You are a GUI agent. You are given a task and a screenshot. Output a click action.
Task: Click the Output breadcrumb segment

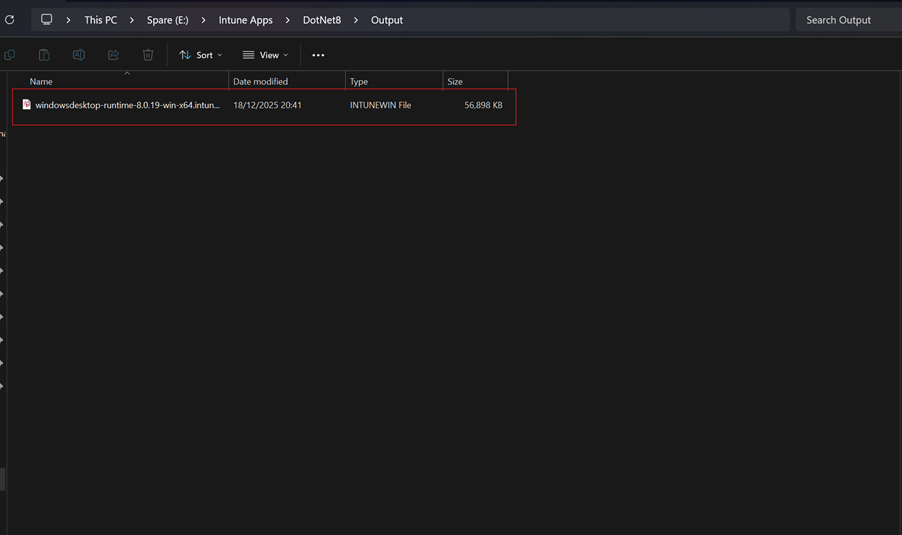coord(387,20)
